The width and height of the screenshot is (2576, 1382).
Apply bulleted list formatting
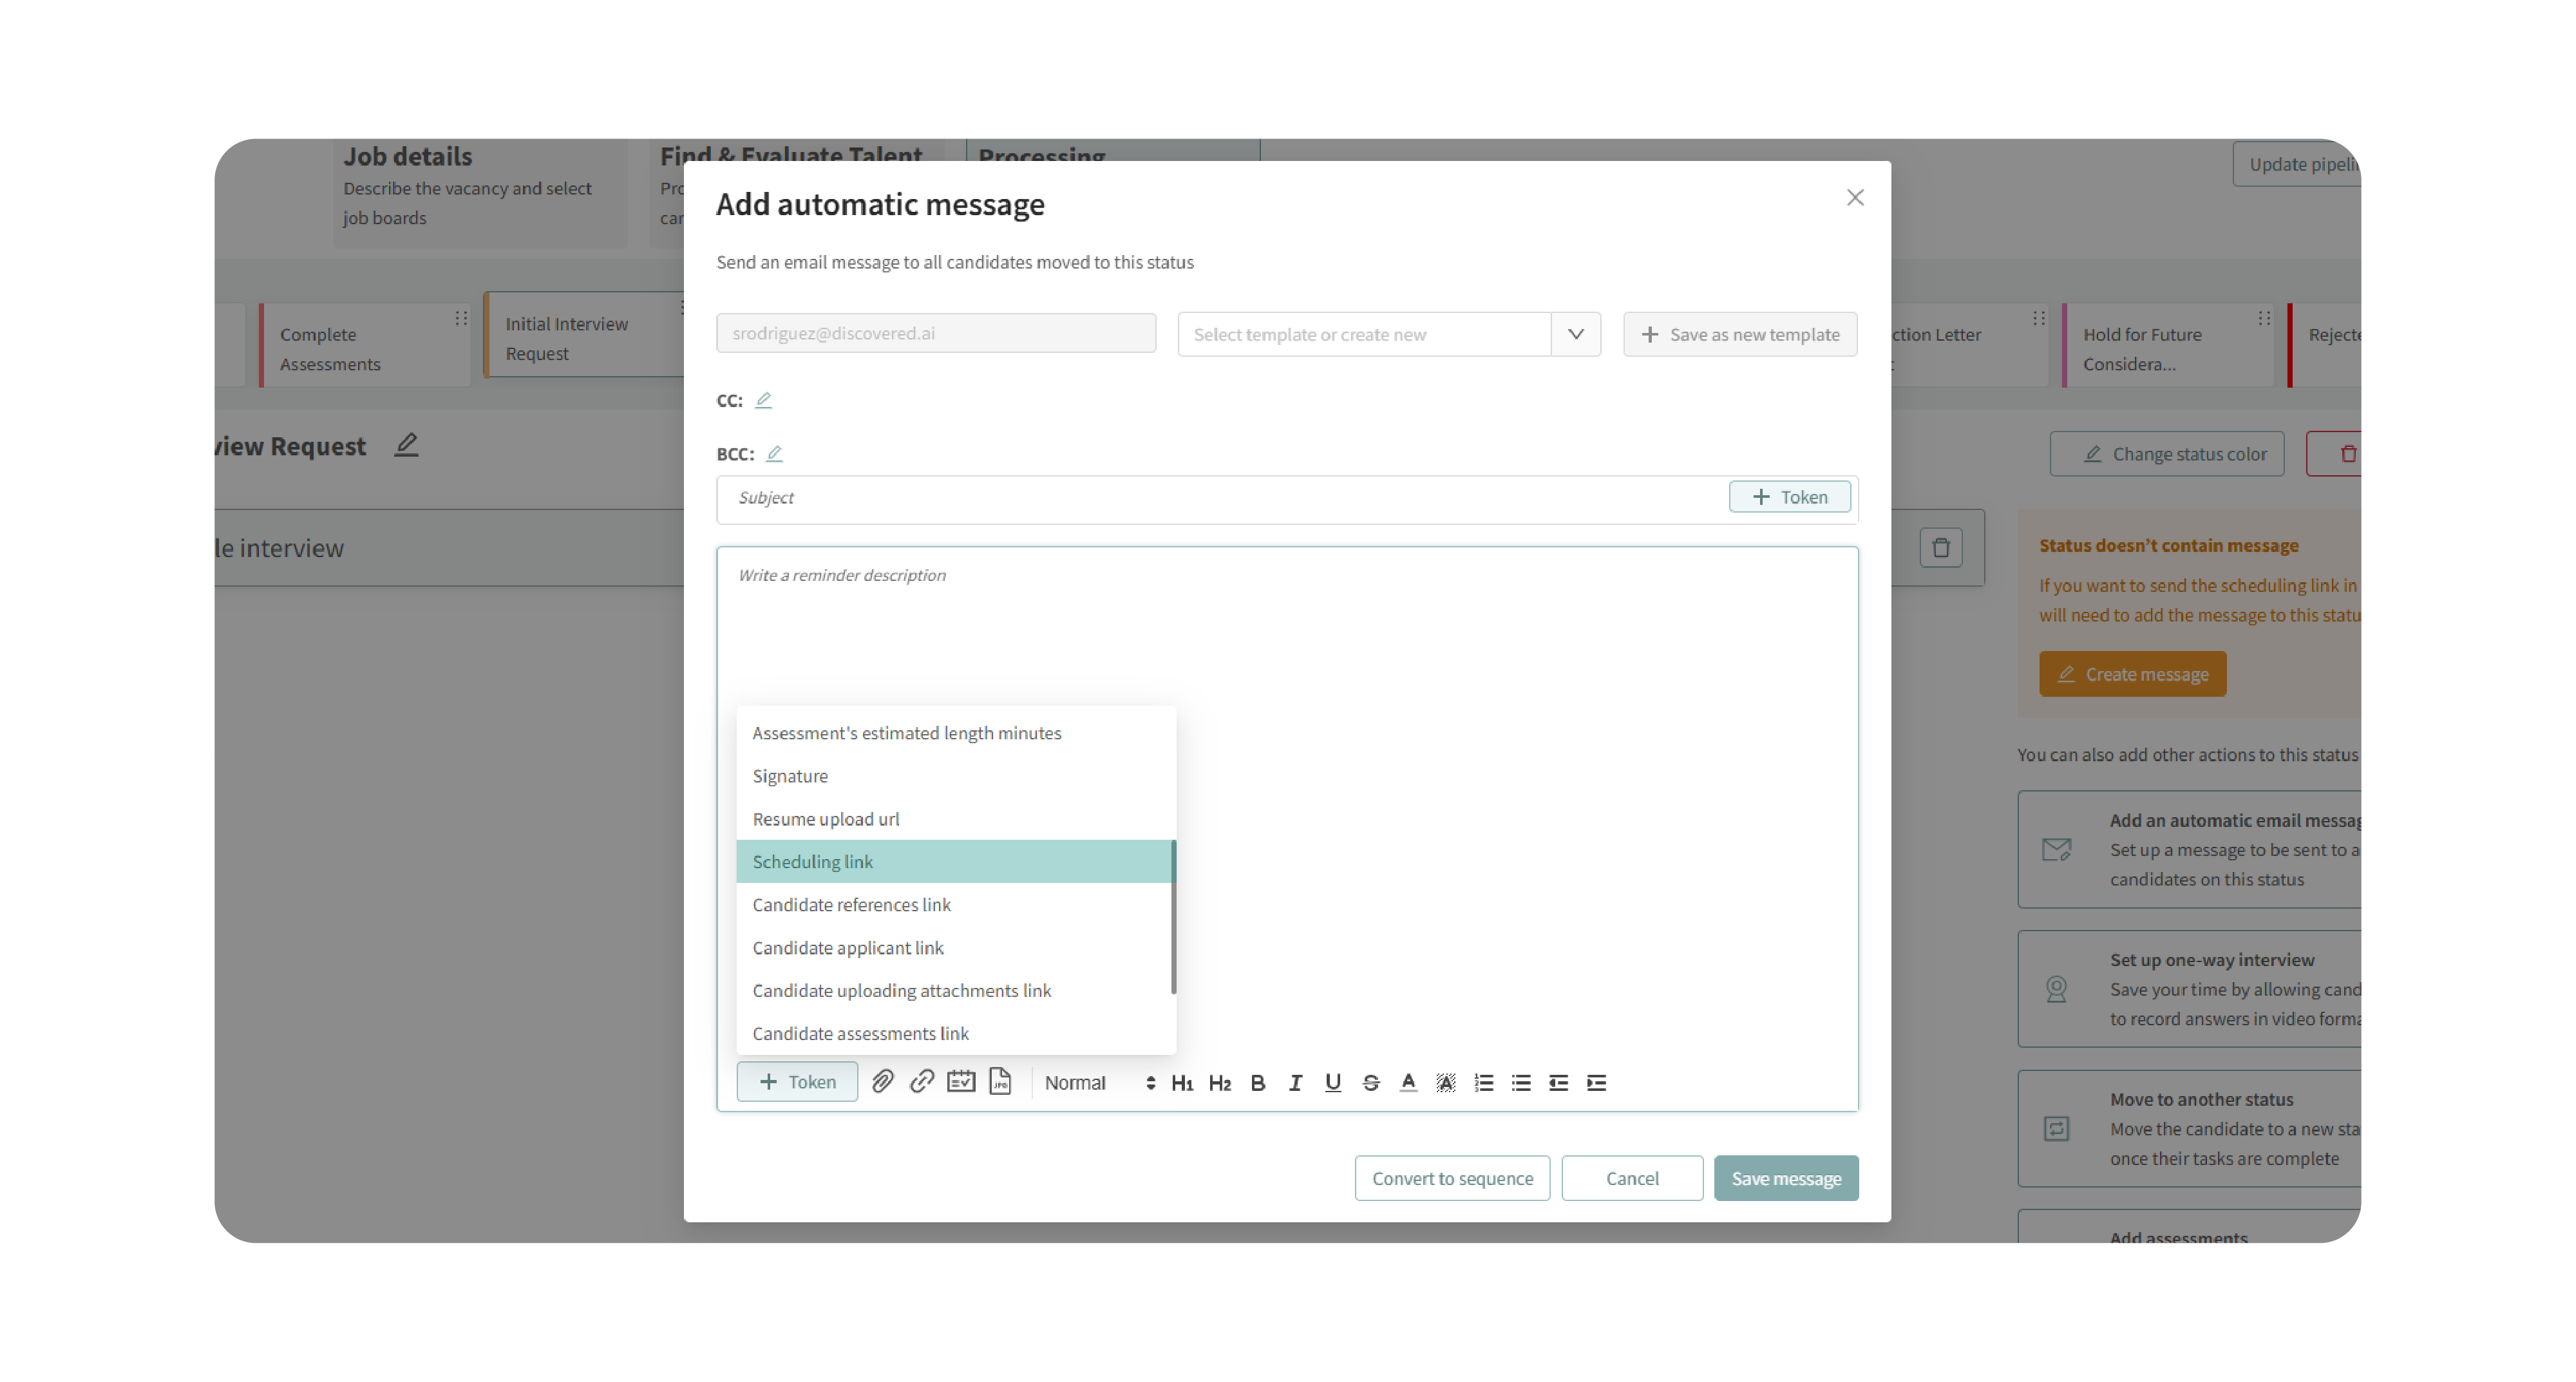pos(1520,1082)
